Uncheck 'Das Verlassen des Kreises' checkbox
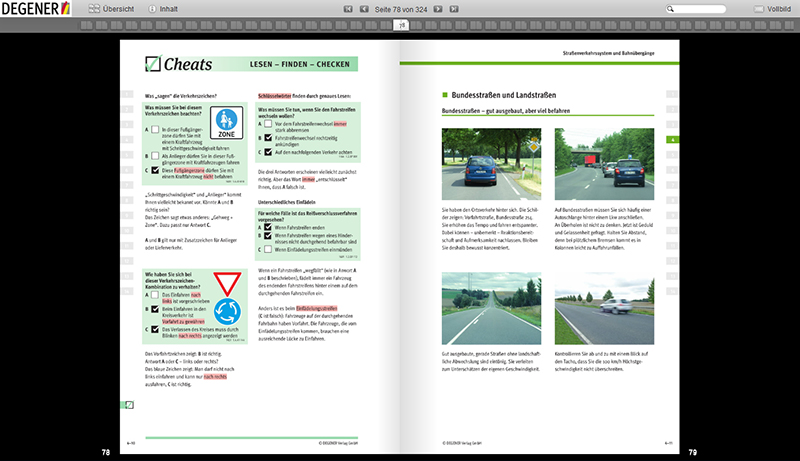Screen dimensions: 800x461 pos(155,329)
